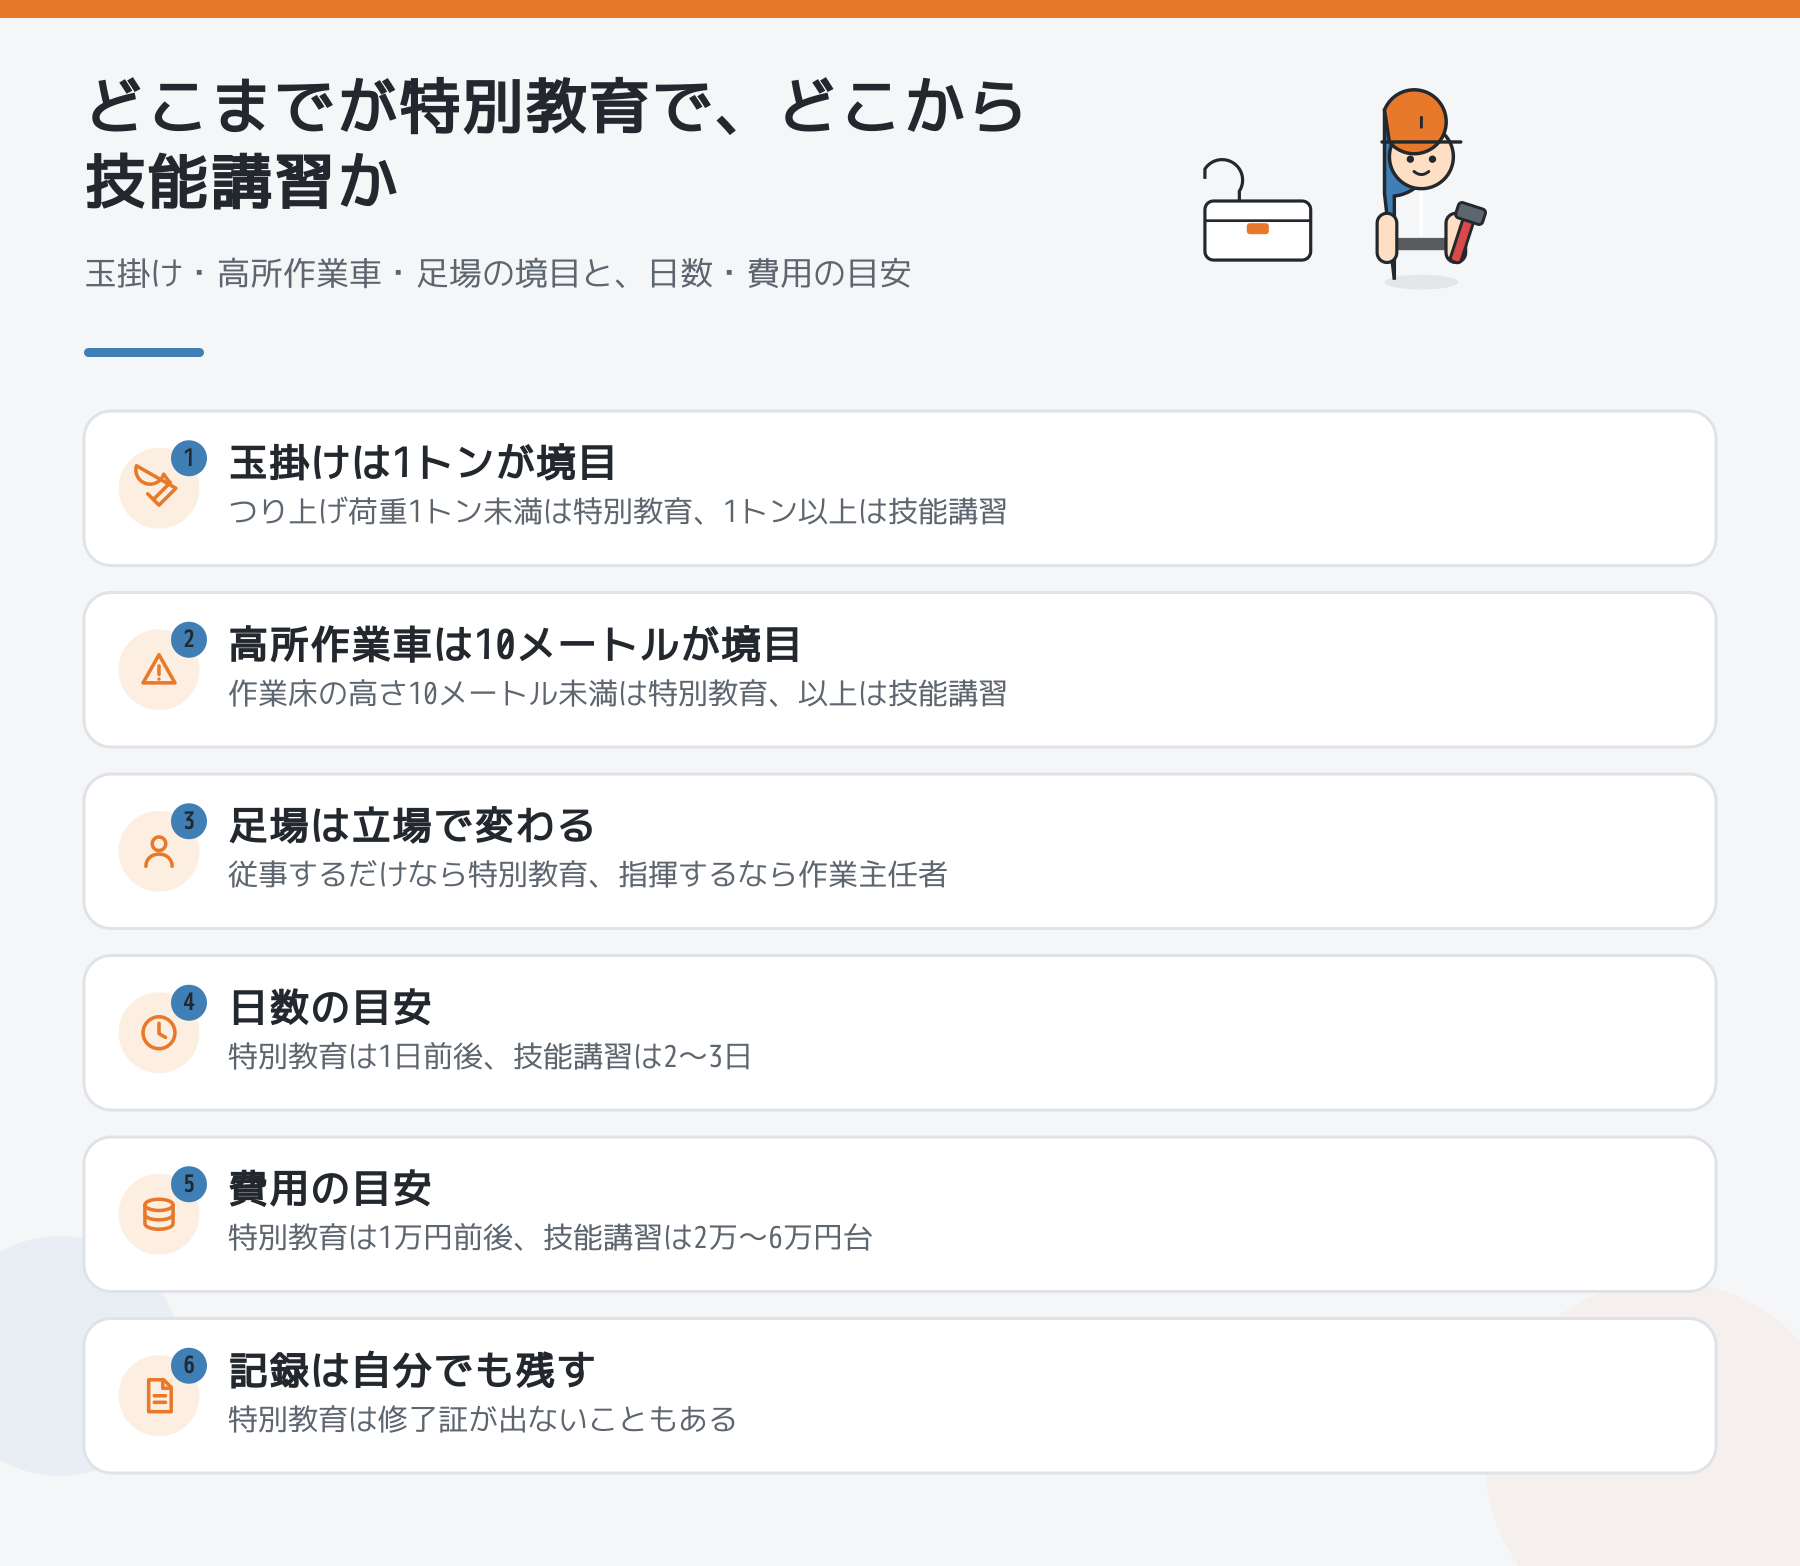1800x1566 pixels.
Task: Click the text 特別教育は修了証が出ないこともある
Action: click(483, 1419)
